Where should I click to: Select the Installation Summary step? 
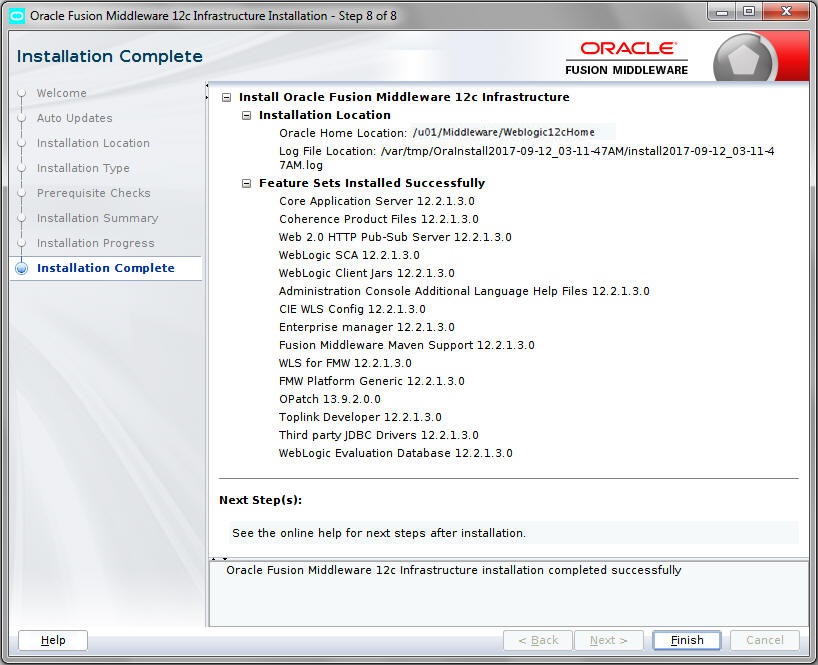click(x=98, y=219)
